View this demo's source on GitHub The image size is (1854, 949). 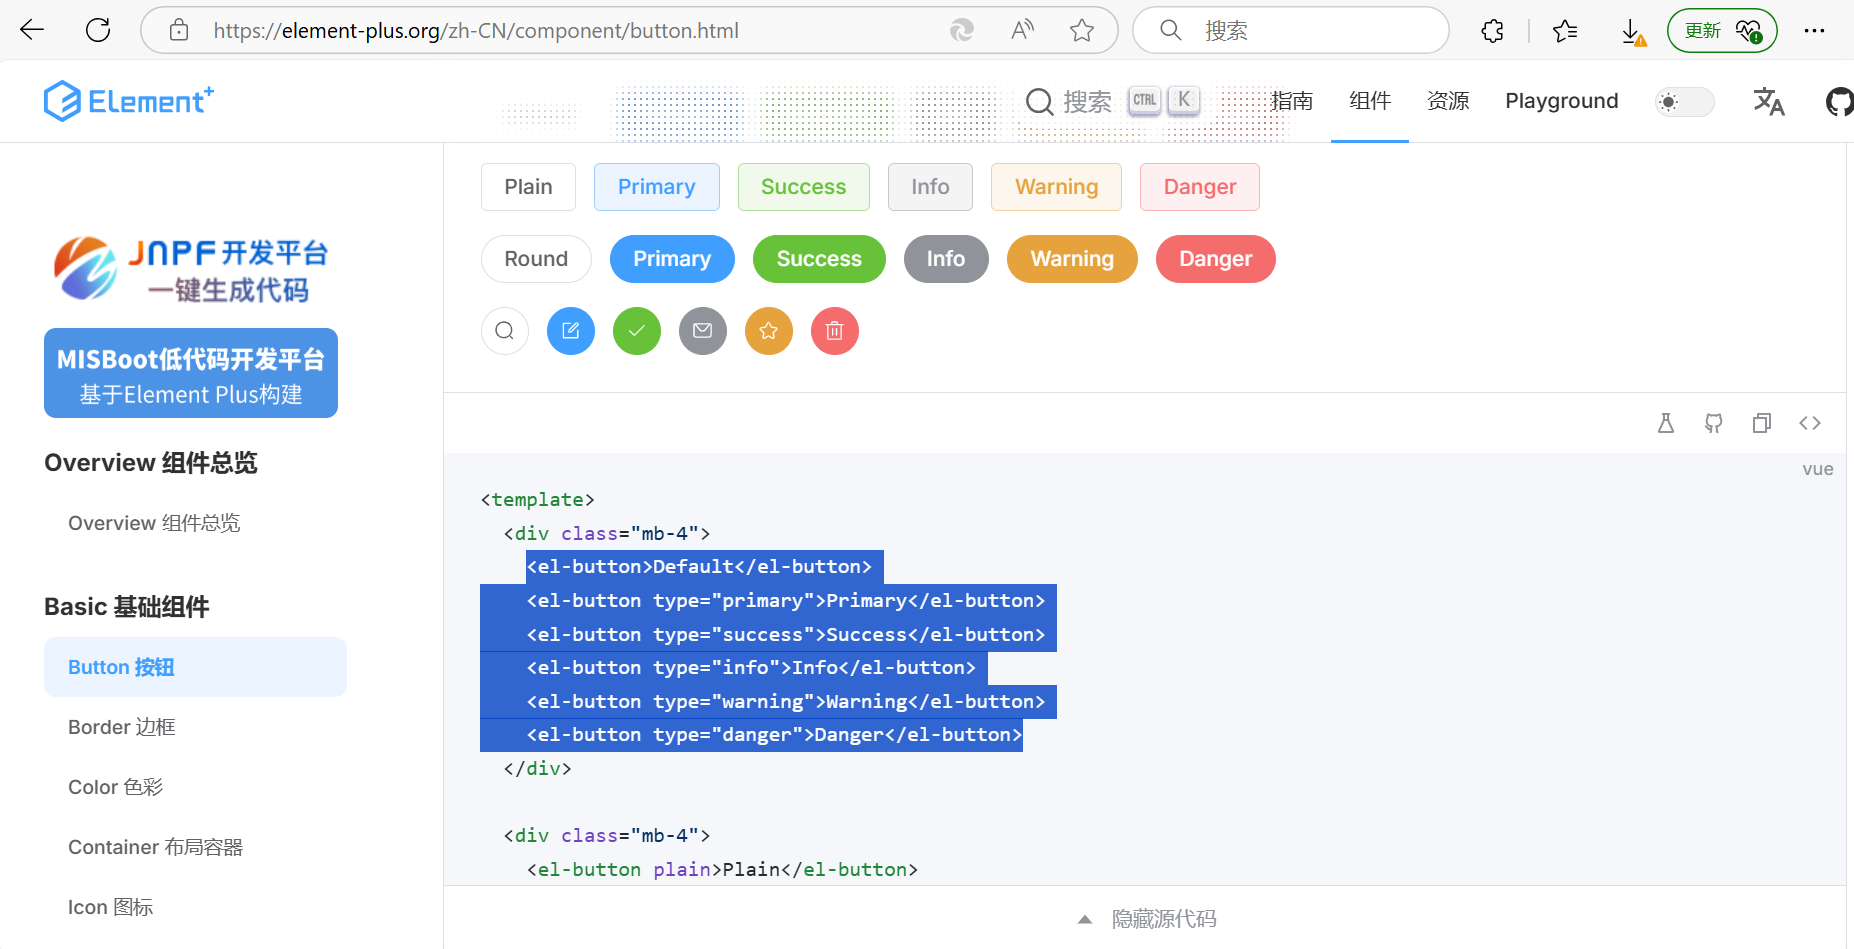[1714, 423]
